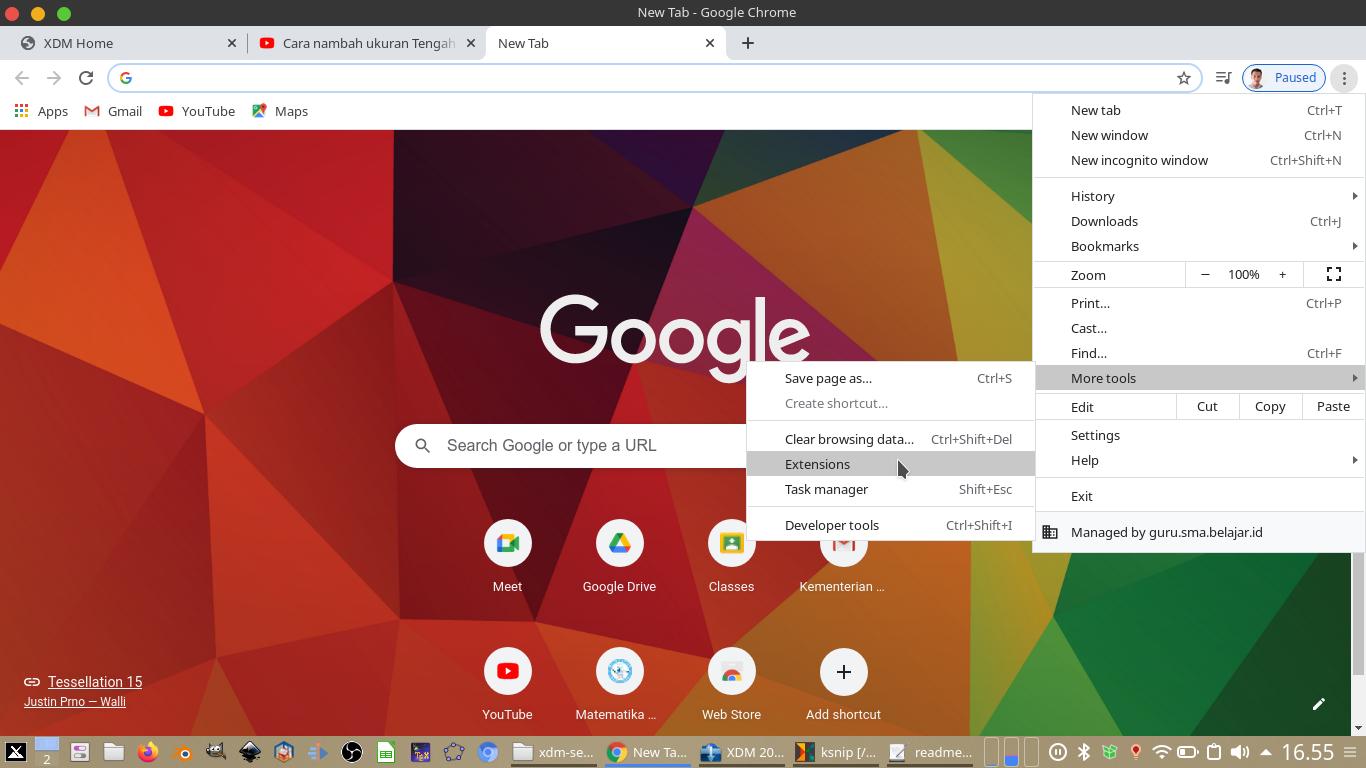
Task: Open the Google Drive shortcut tile
Action: coord(619,558)
